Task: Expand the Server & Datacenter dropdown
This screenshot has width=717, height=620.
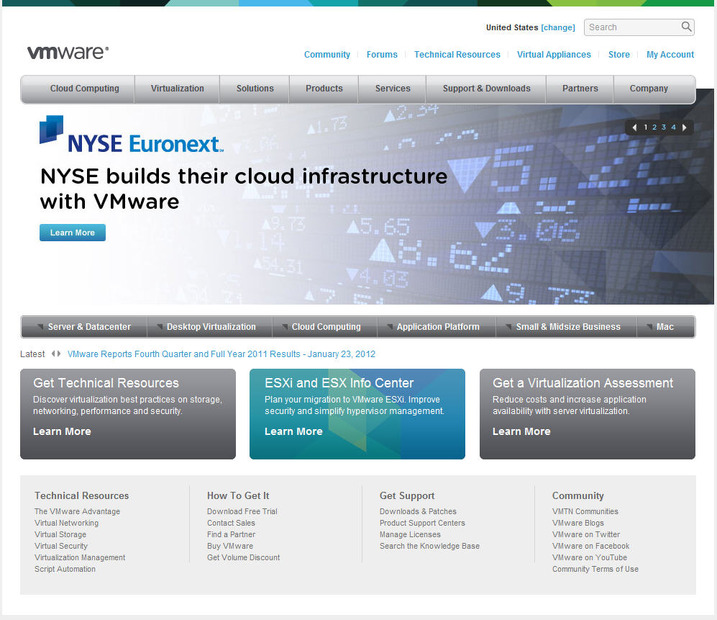Action: 84,326
